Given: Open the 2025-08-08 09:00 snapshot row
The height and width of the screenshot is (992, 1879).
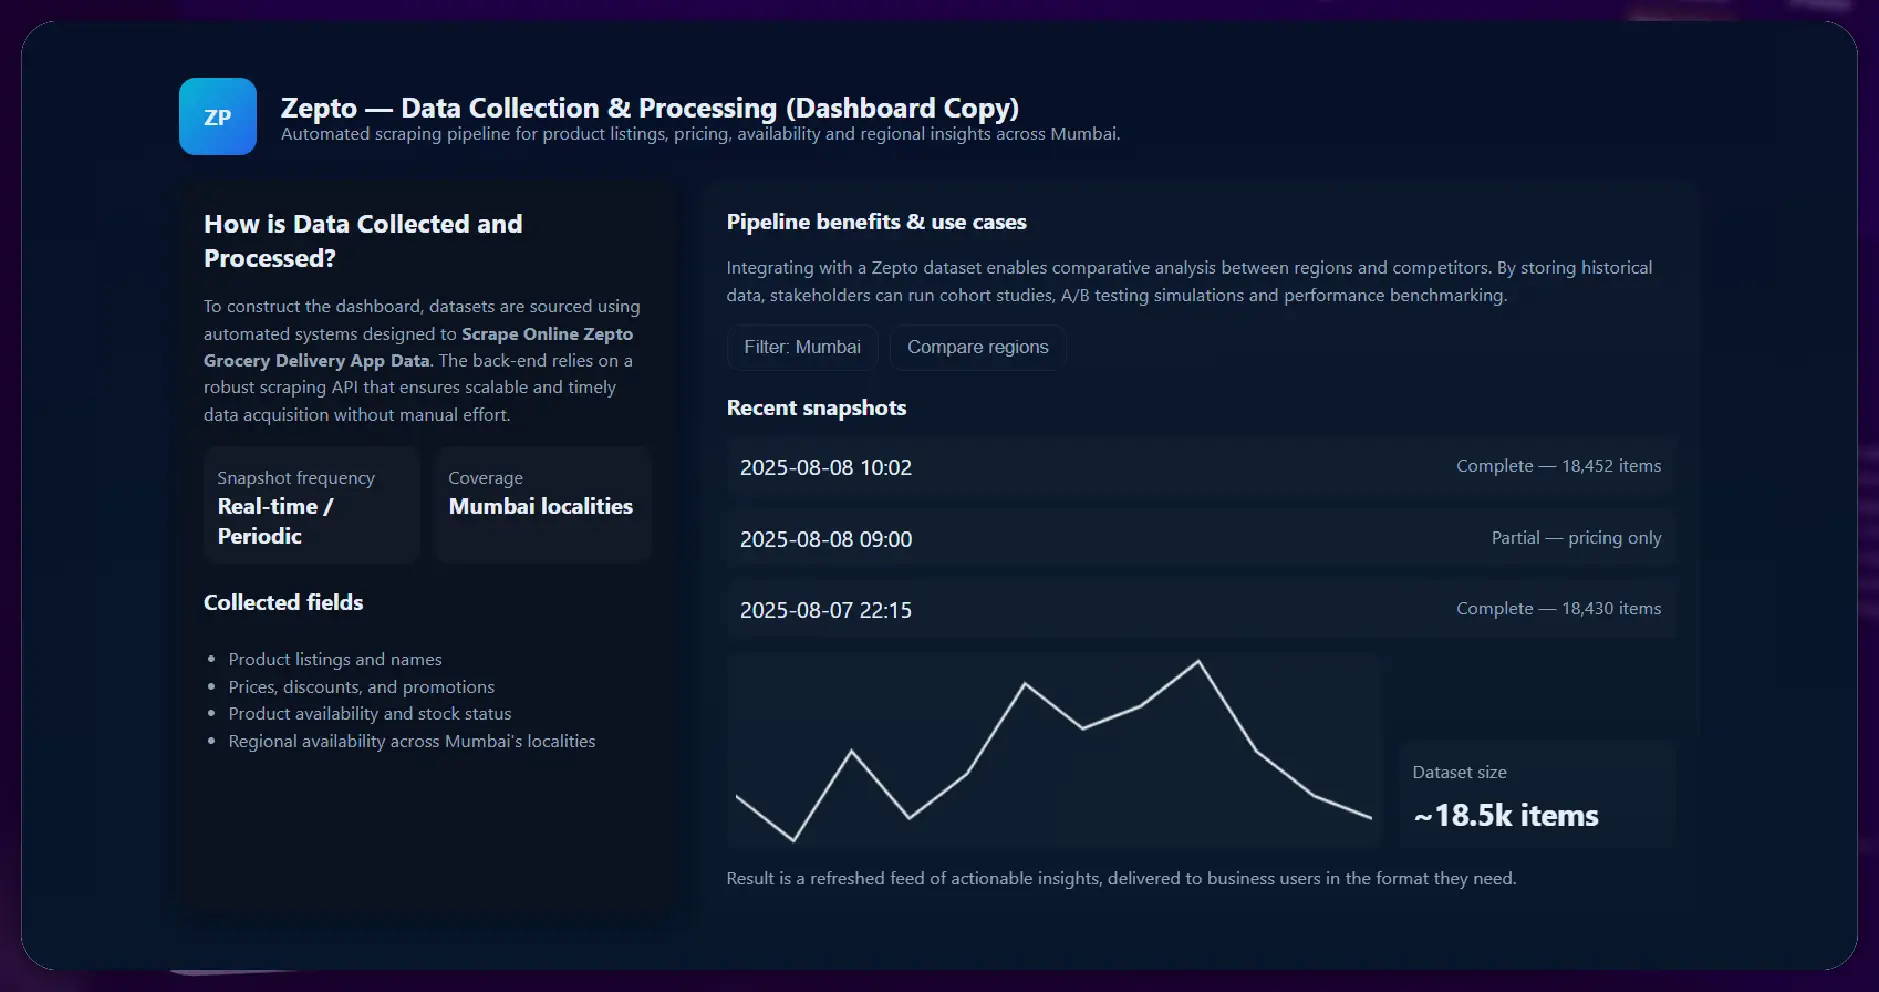Looking at the screenshot, I should click(1200, 539).
